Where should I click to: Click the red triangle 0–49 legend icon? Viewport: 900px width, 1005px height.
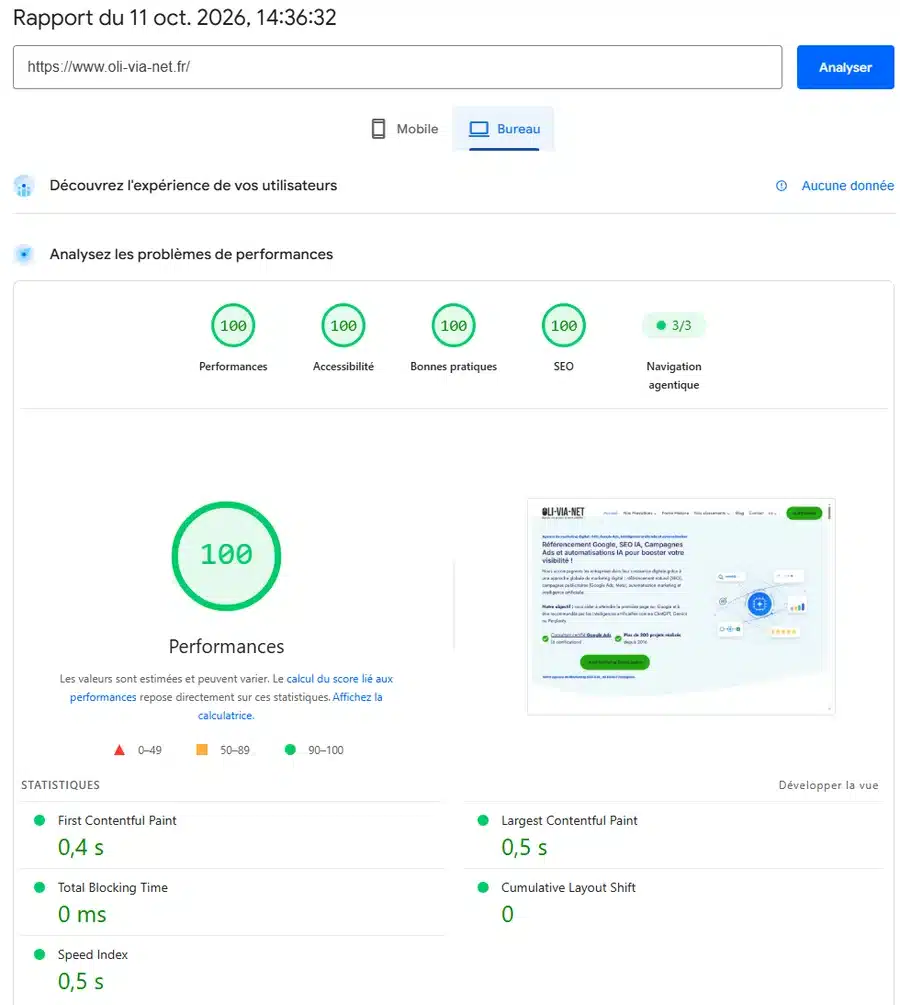(119, 750)
